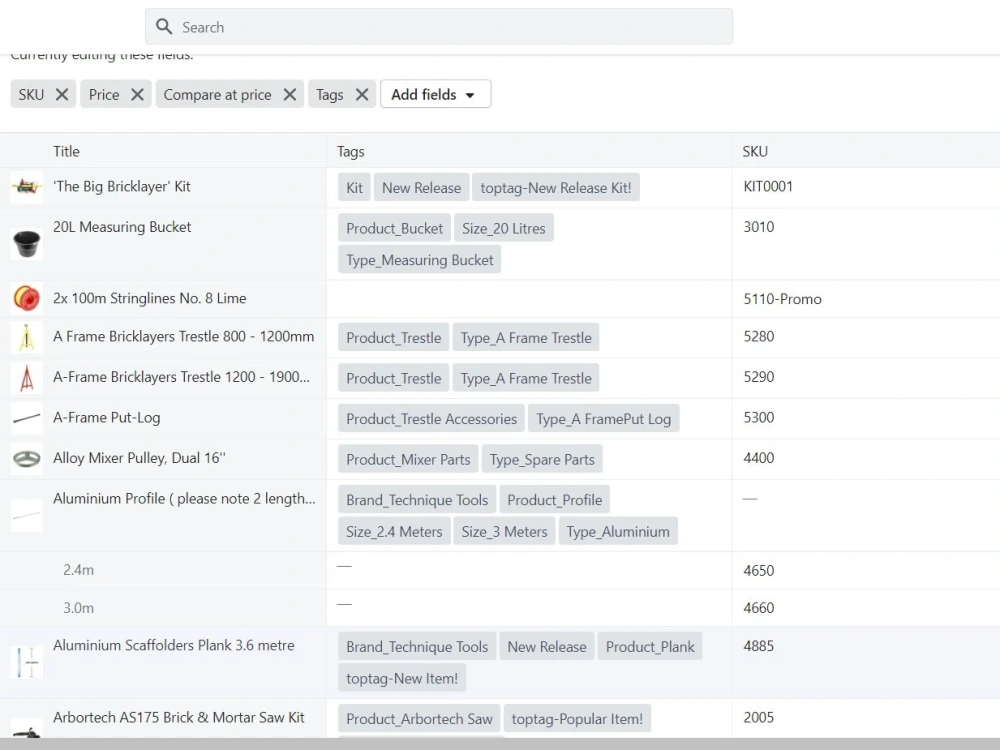Image resolution: width=1000 pixels, height=750 pixels.
Task: Select the 2.4m variant row
Action: (78, 570)
